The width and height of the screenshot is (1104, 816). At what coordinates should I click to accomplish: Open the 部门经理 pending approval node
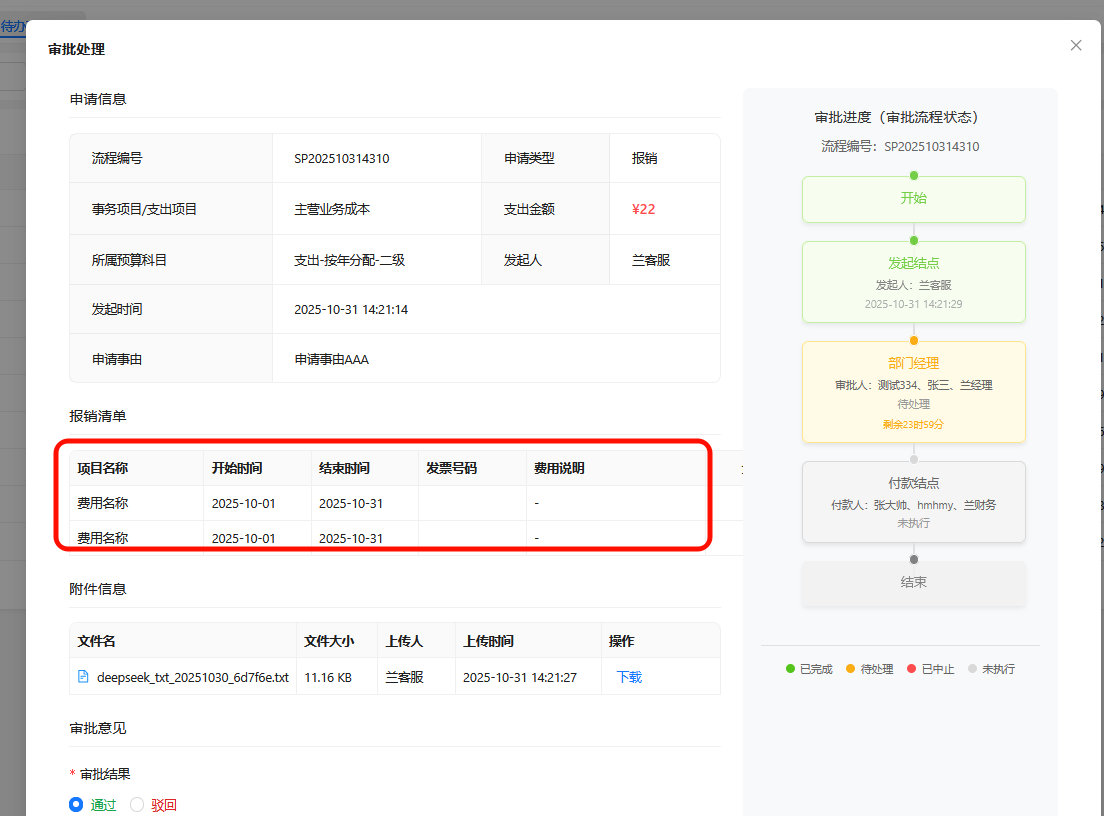click(914, 392)
